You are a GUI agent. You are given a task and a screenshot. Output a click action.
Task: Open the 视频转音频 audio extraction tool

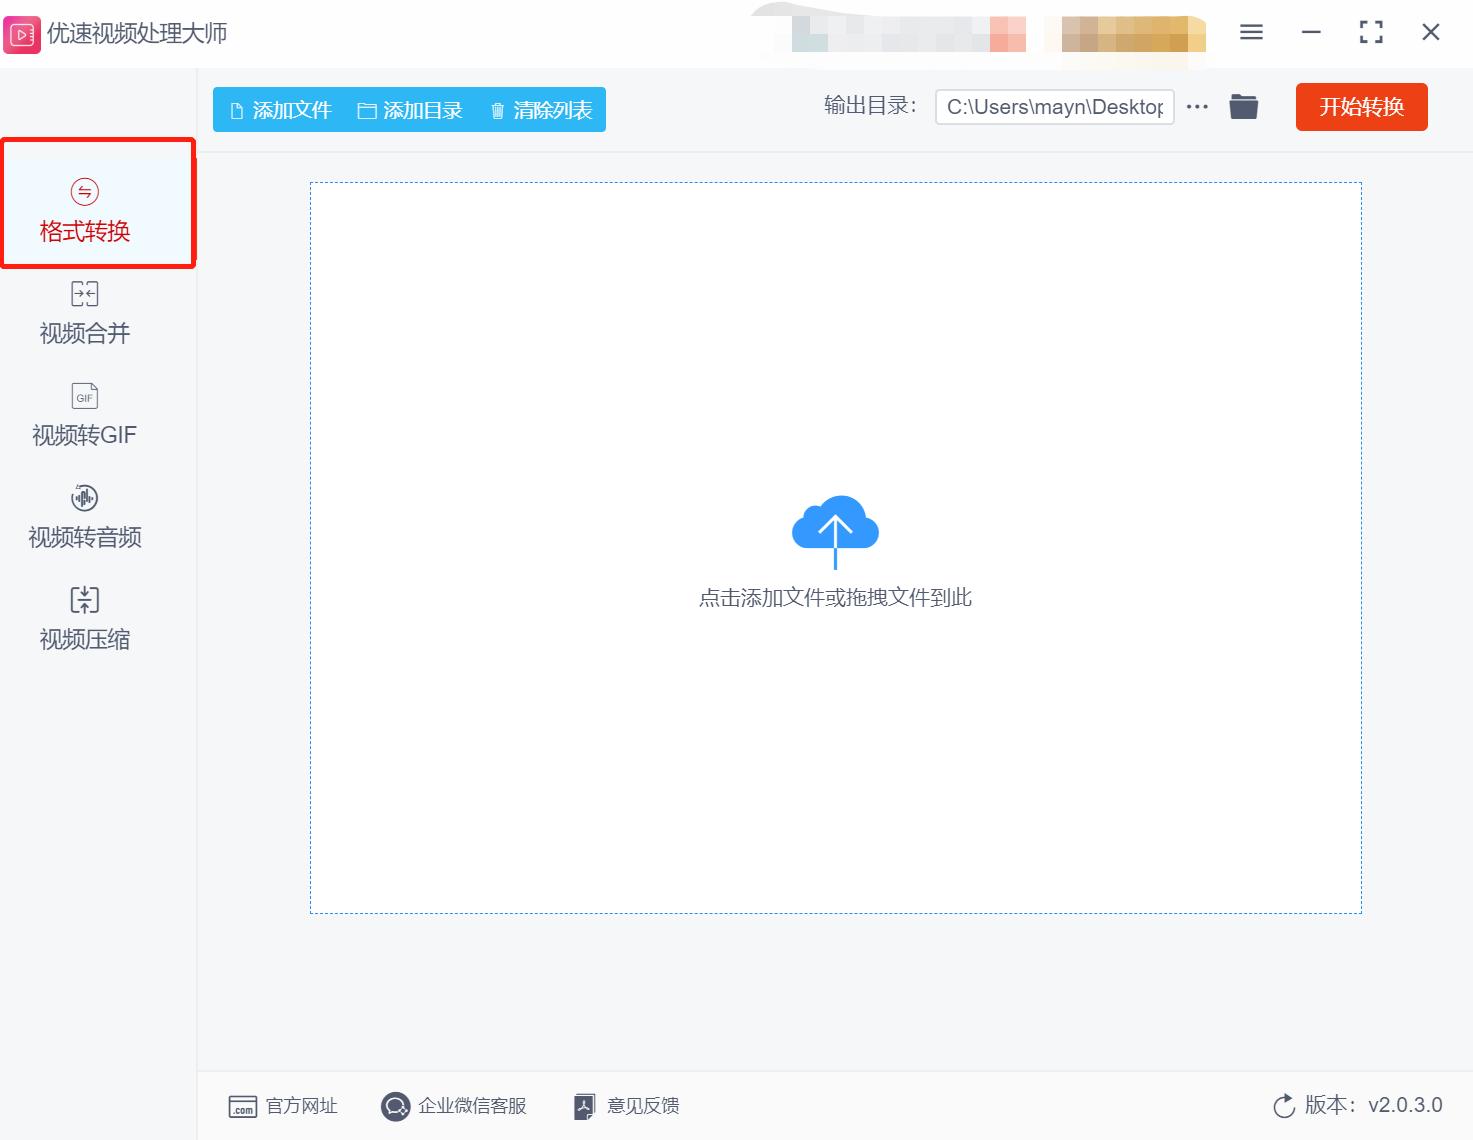point(83,515)
